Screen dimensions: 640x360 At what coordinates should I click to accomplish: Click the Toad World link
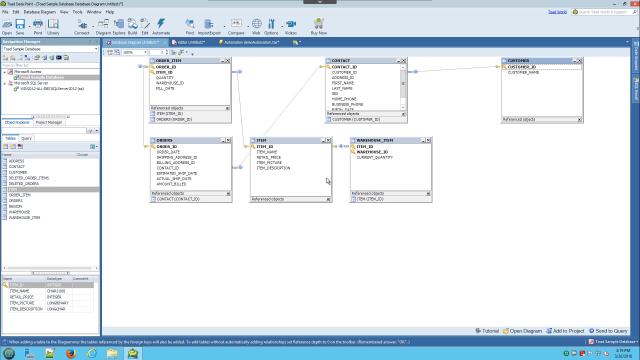click(x=557, y=12)
